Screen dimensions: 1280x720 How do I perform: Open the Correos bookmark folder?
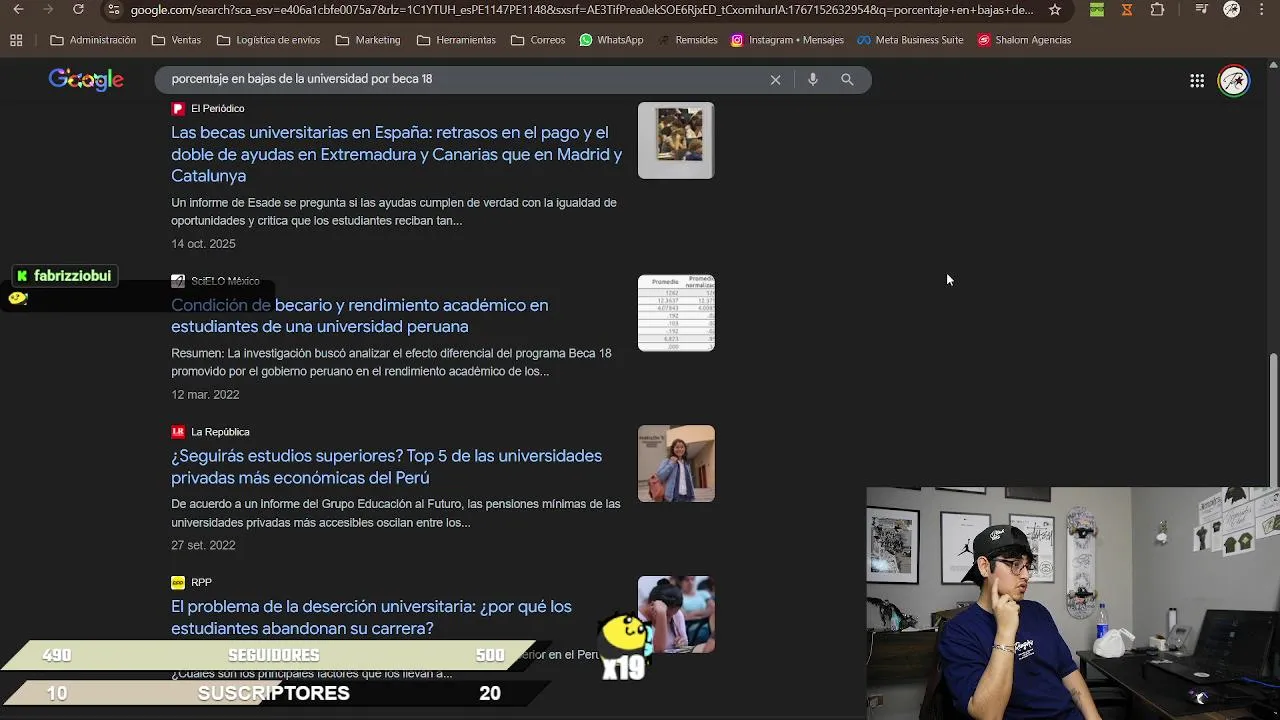538,40
